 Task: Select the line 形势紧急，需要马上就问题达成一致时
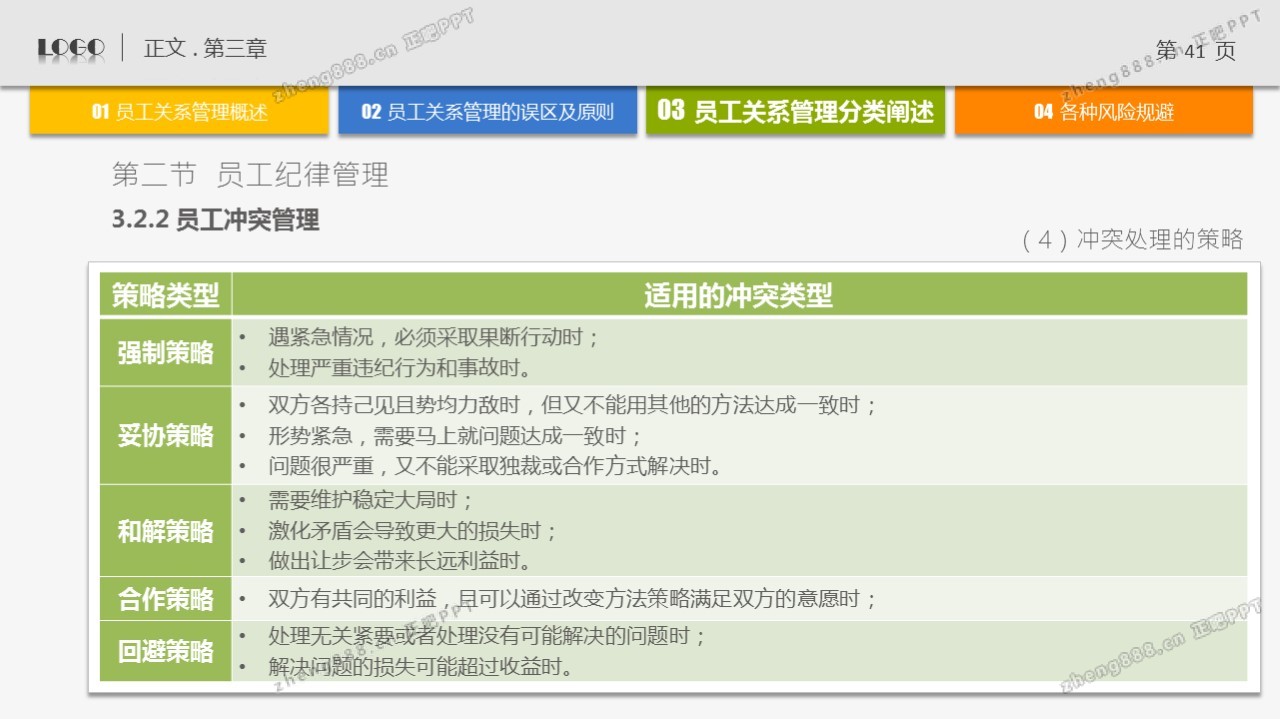click(x=455, y=436)
